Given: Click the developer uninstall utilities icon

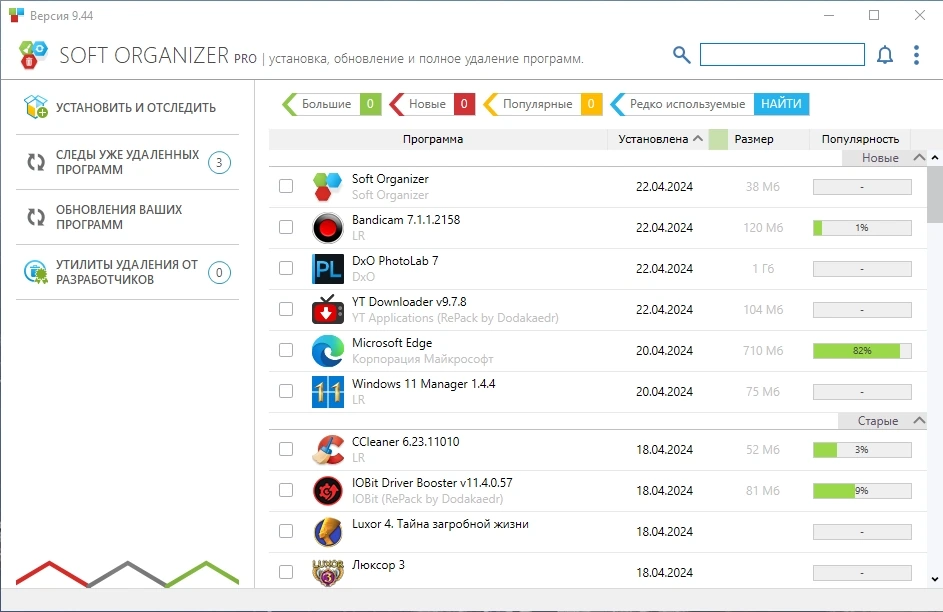Looking at the screenshot, I should [35, 272].
